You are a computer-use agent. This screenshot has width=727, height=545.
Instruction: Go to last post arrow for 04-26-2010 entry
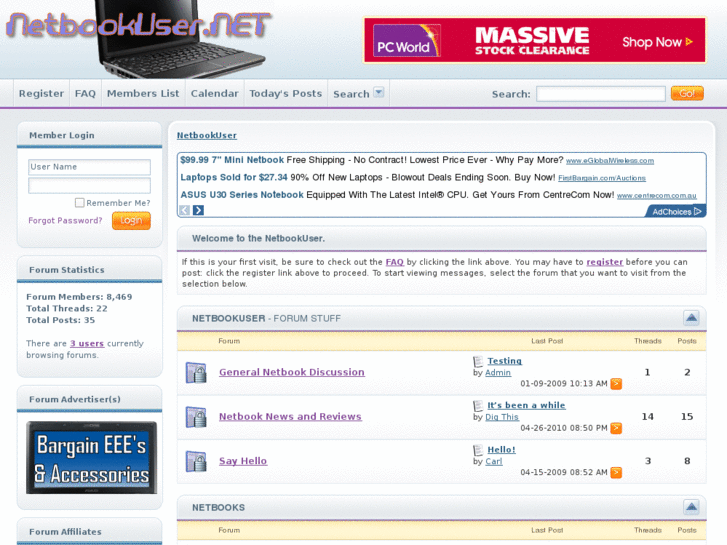click(x=616, y=428)
